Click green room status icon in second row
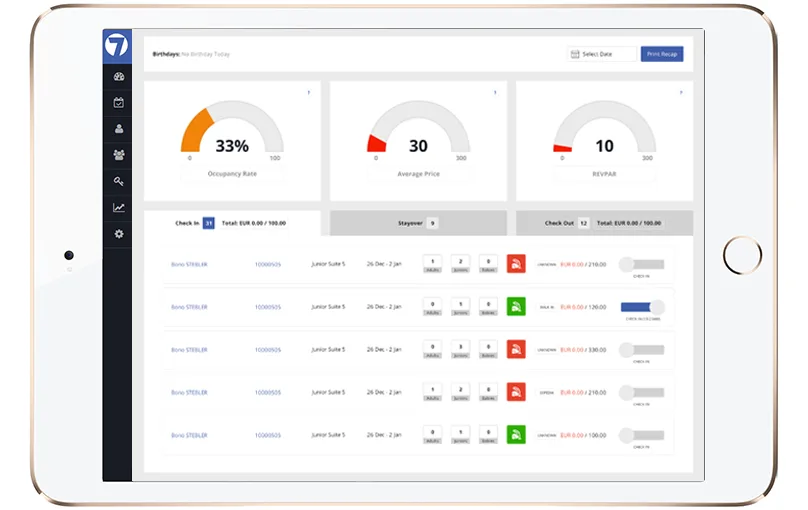Image resolution: width=808 pixels, height=510 pixels. (516, 307)
